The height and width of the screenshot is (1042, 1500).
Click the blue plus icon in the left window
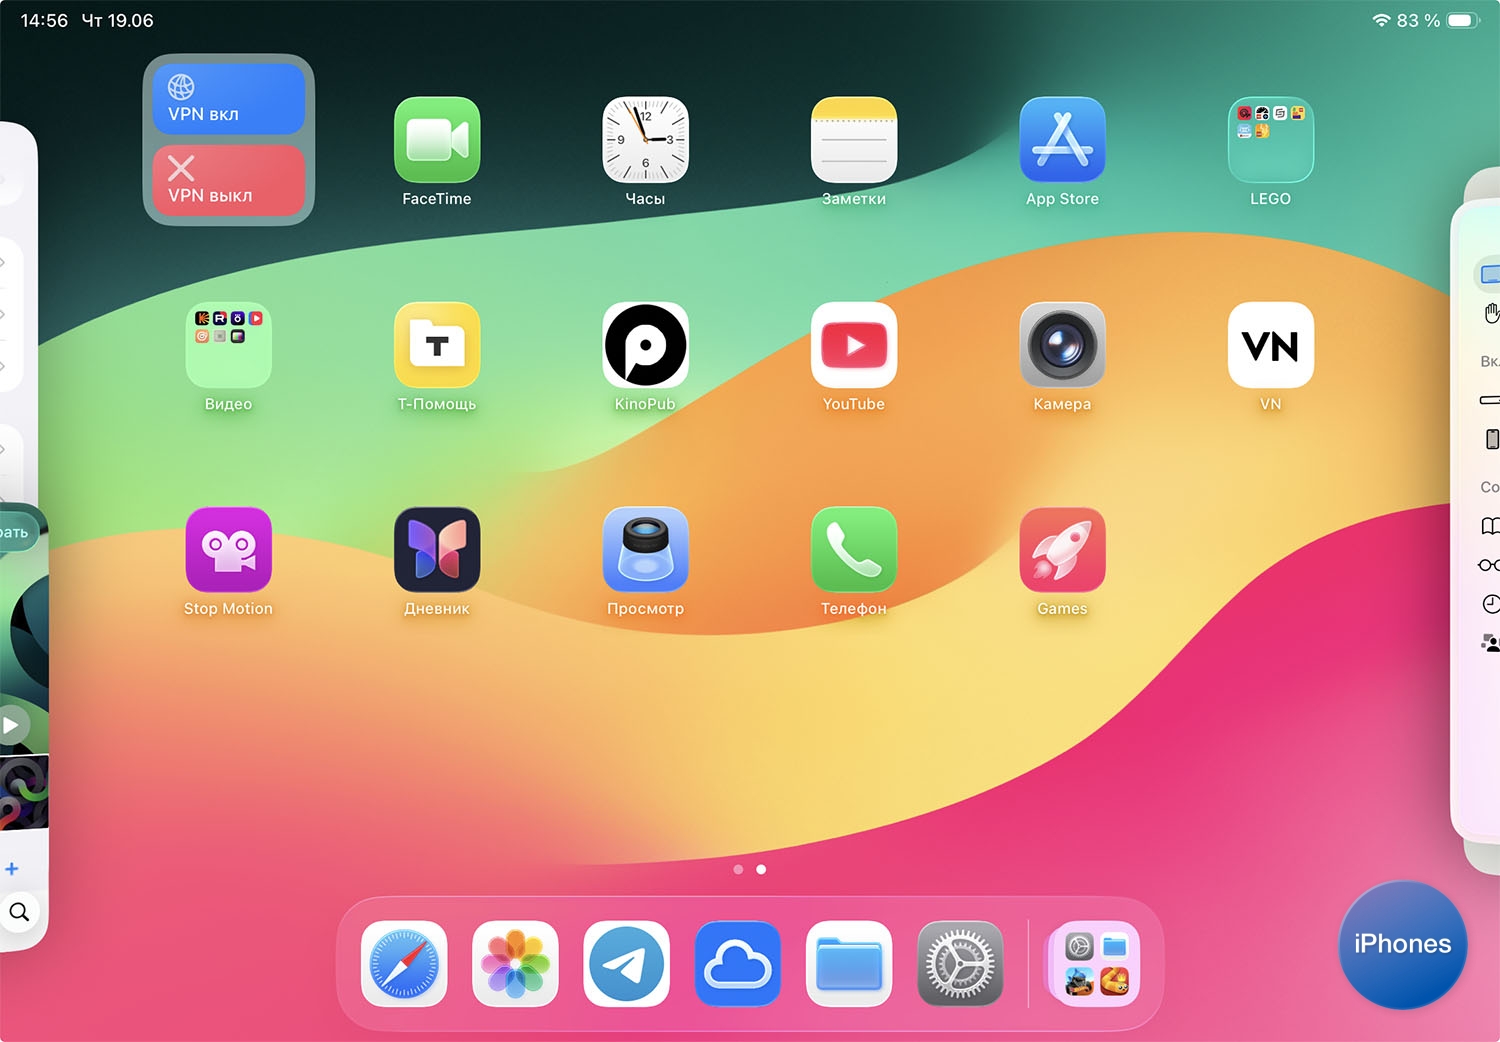(12, 869)
